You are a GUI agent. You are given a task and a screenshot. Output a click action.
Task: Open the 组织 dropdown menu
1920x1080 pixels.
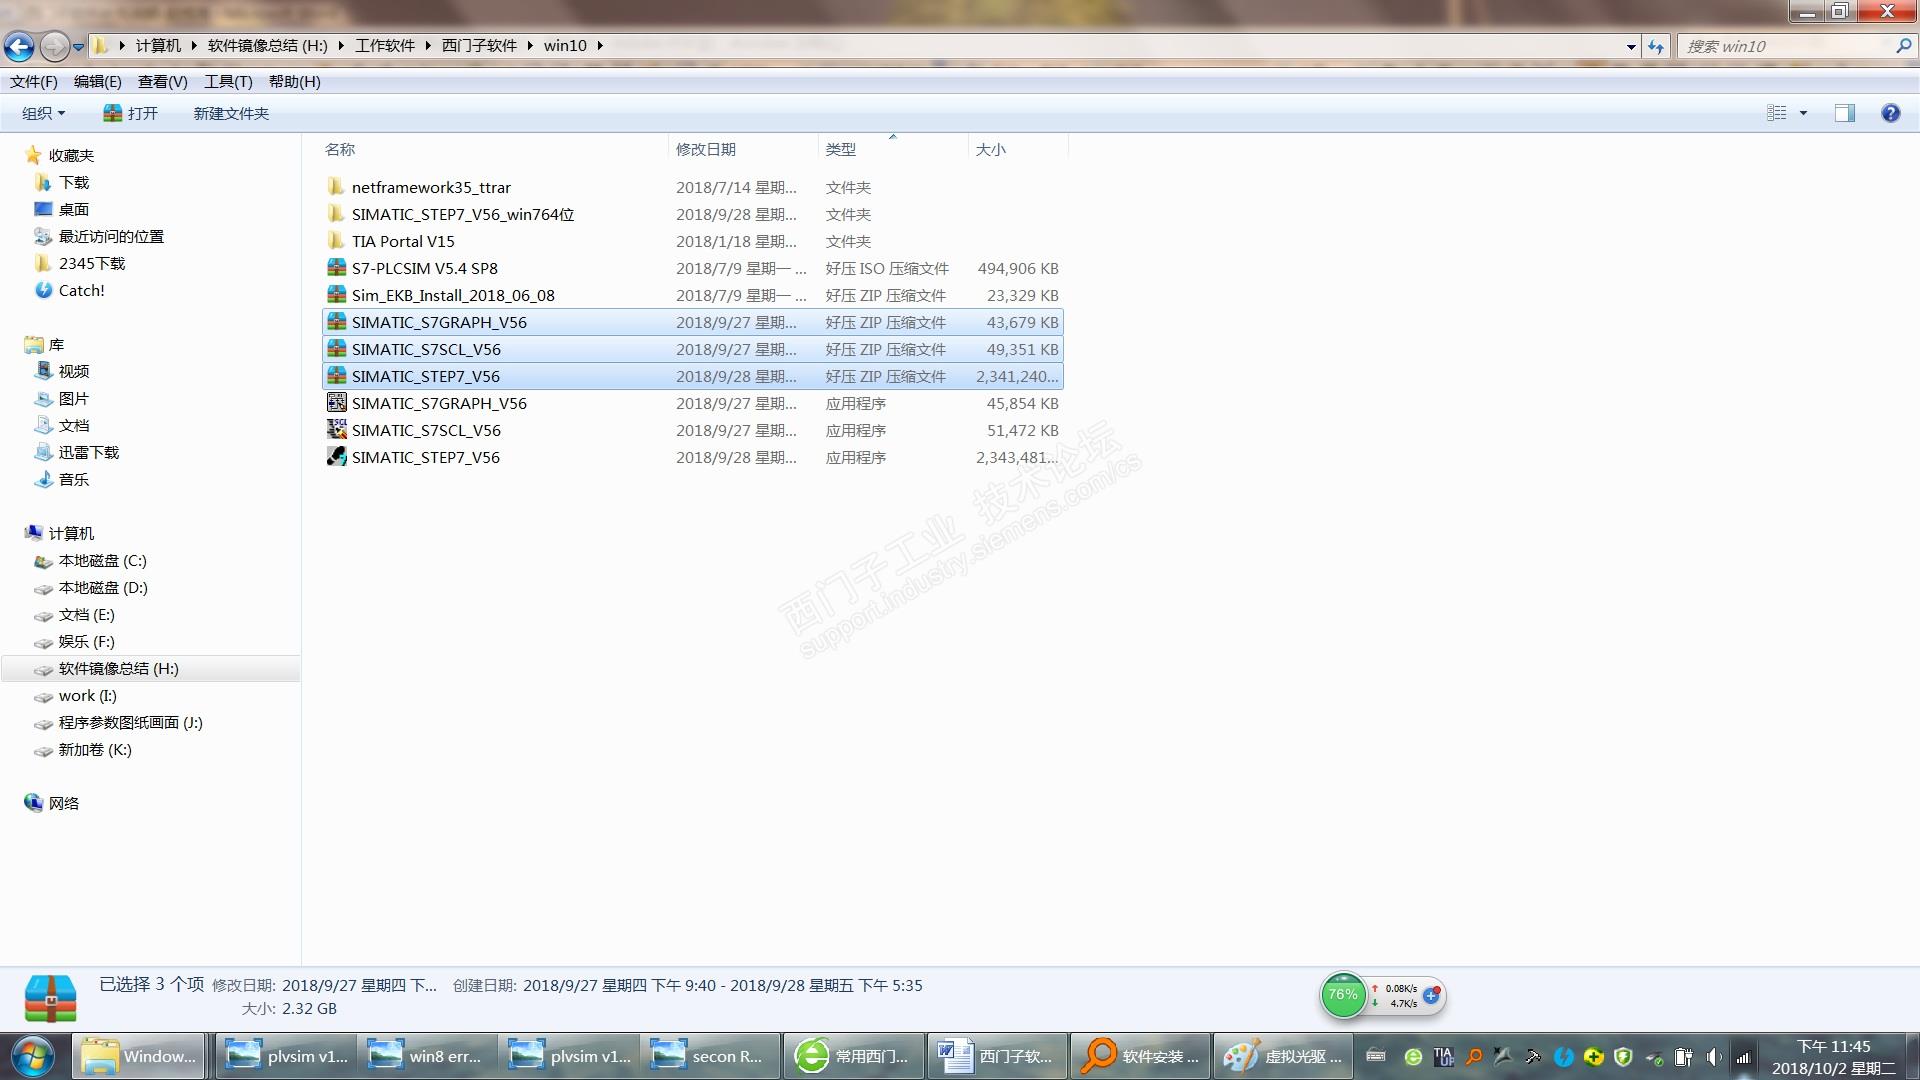(x=44, y=113)
